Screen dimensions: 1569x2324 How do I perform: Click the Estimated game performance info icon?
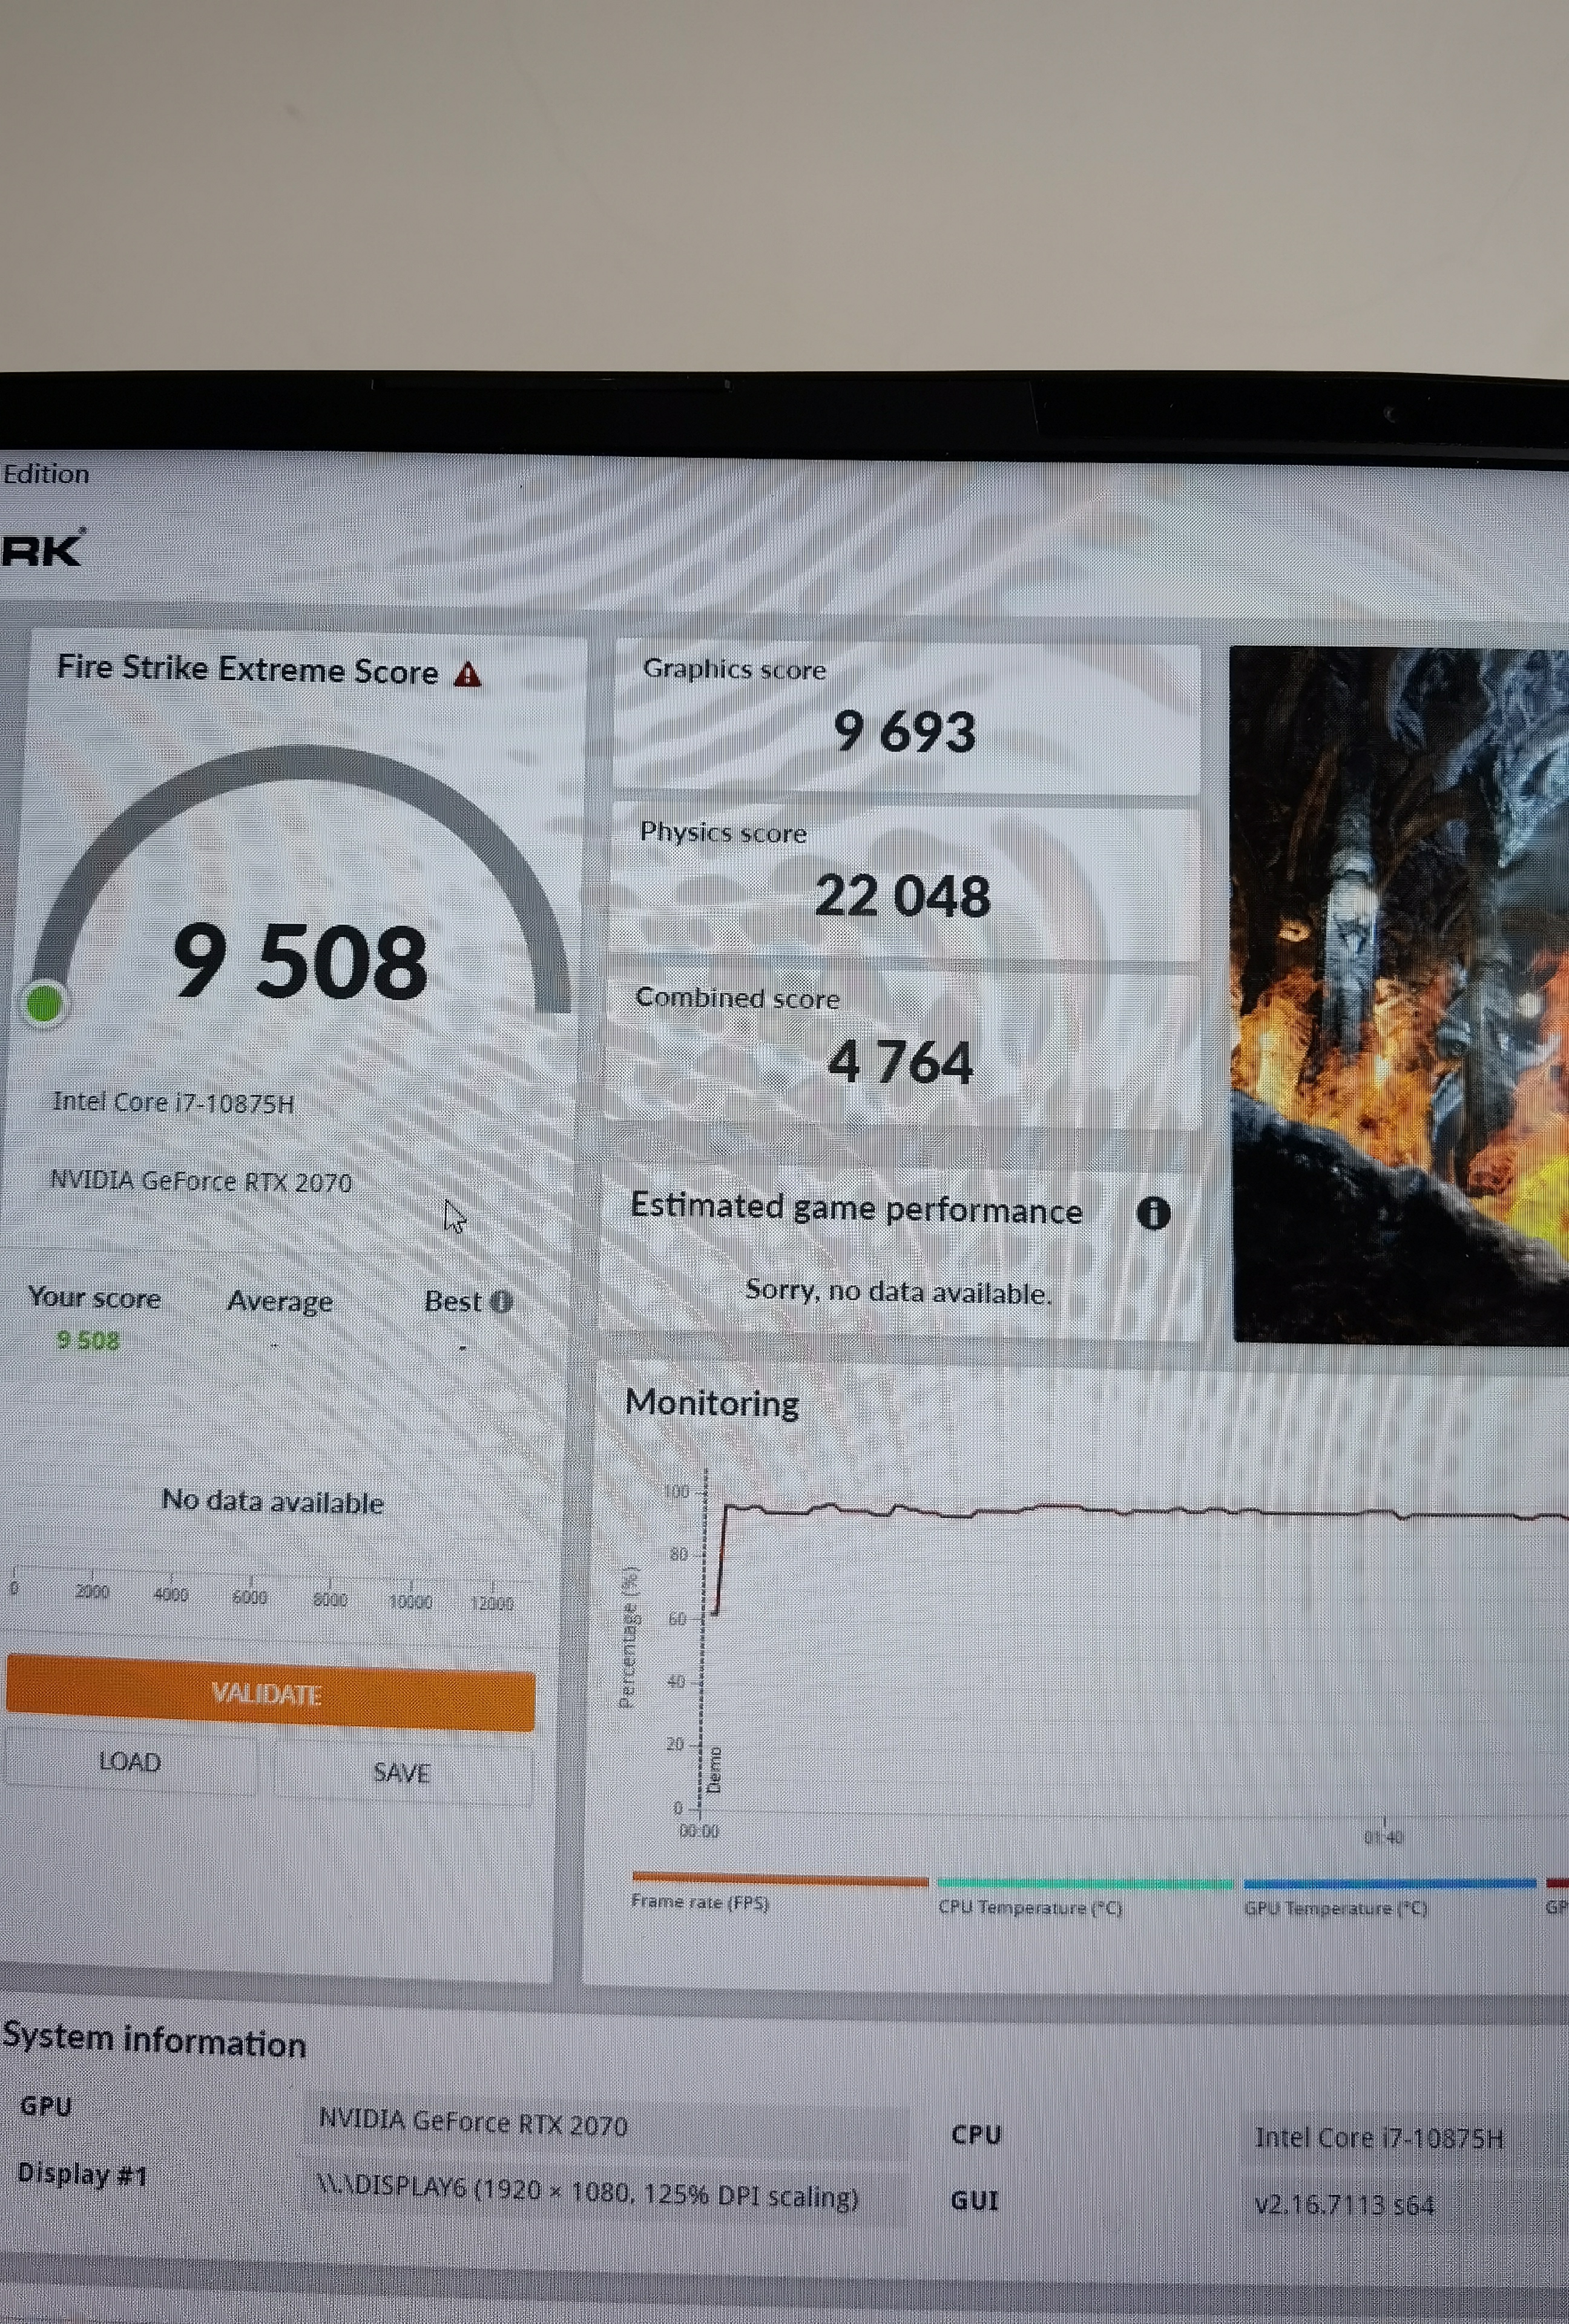[1153, 1213]
